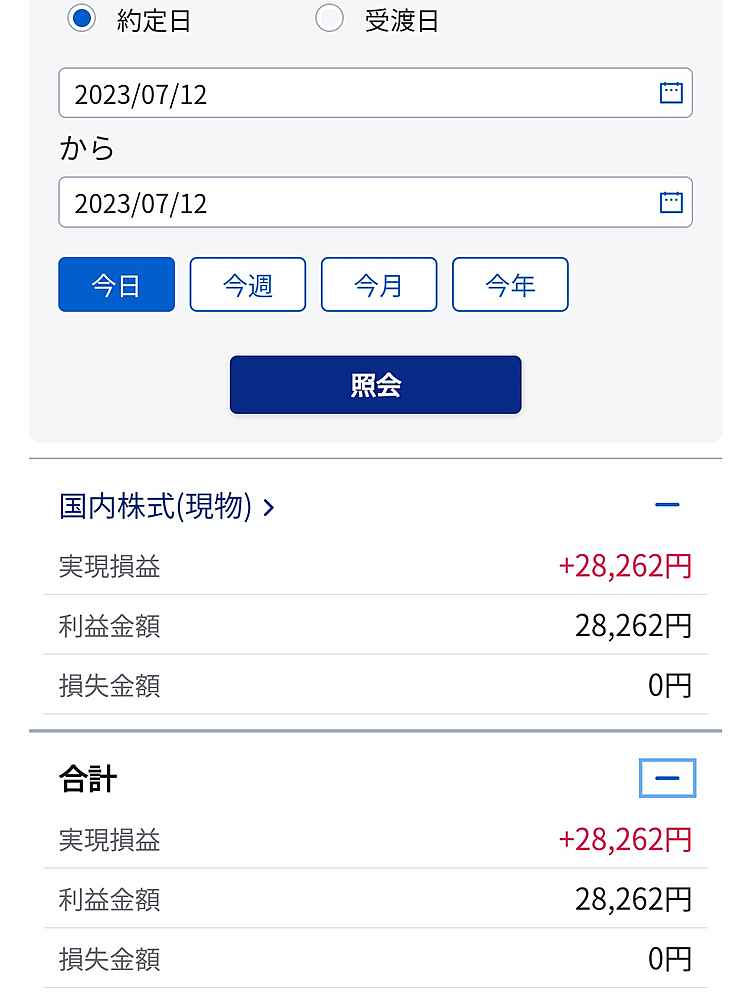Open the start date calendar picker icon
The height and width of the screenshot is (1000, 750).
coord(671,93)
